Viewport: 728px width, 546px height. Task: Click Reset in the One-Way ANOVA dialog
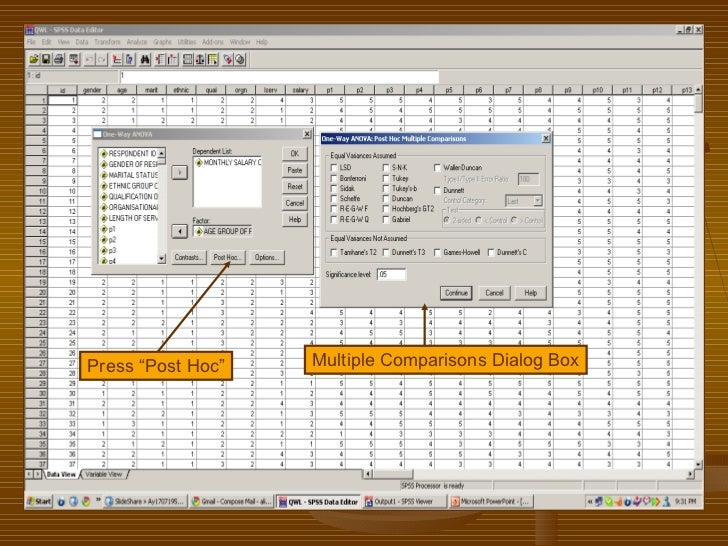295,187
